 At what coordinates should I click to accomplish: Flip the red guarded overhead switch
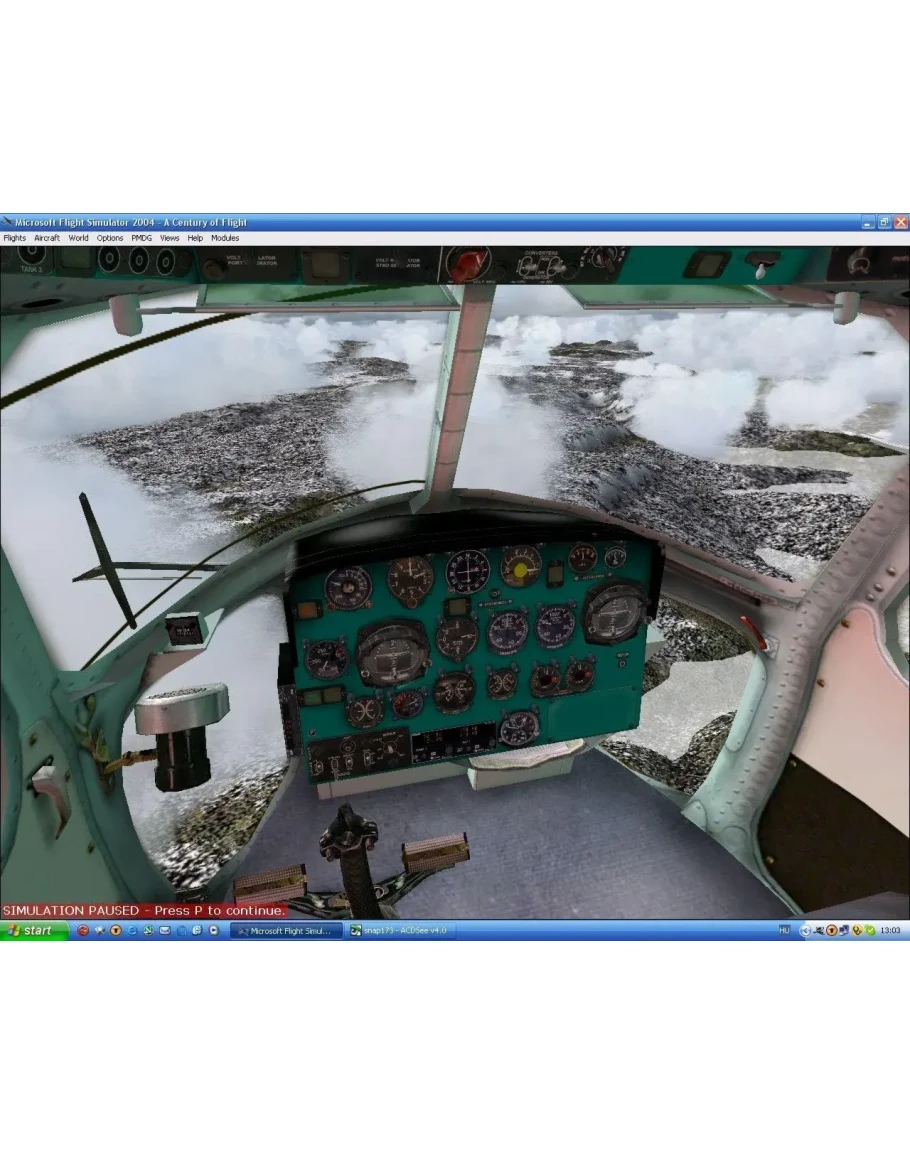click(467, 265)
